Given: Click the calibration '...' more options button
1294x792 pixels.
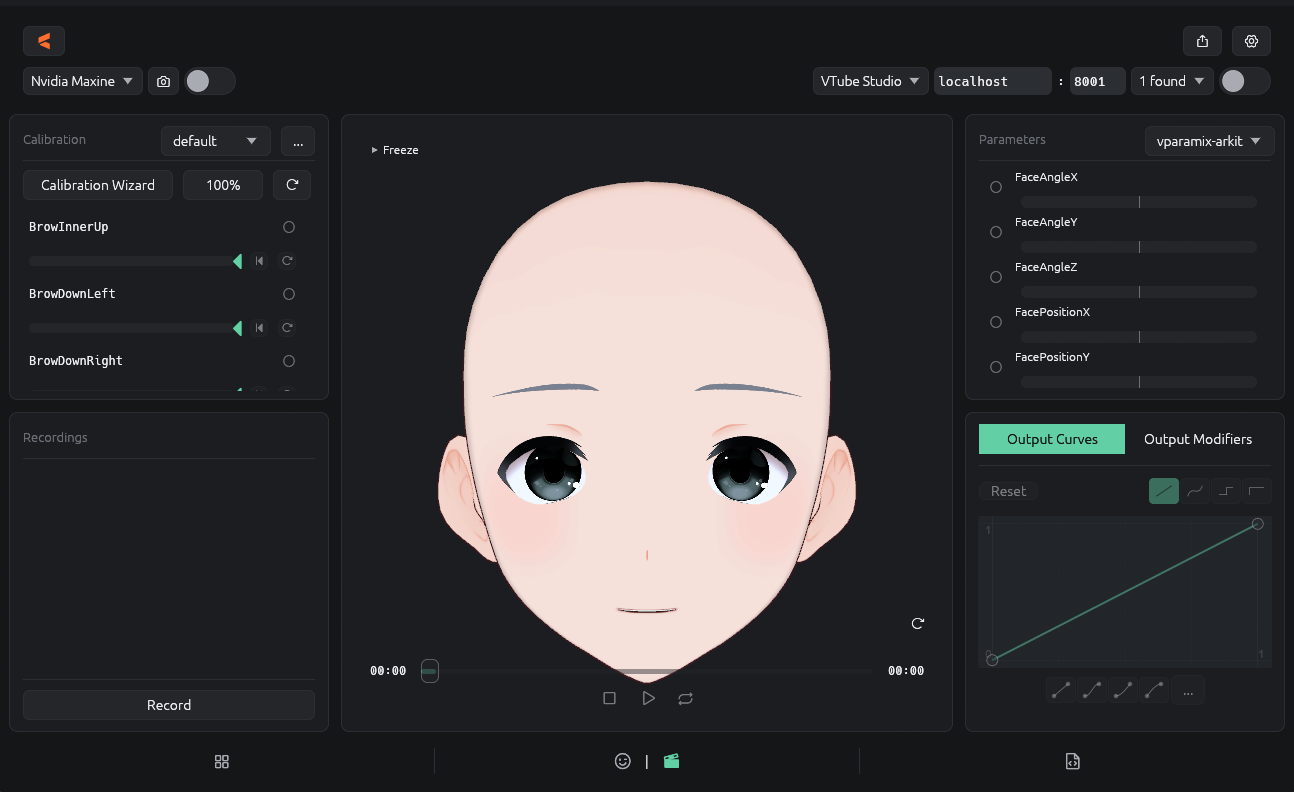Looking at the screenshot, I should pos(298,141).
